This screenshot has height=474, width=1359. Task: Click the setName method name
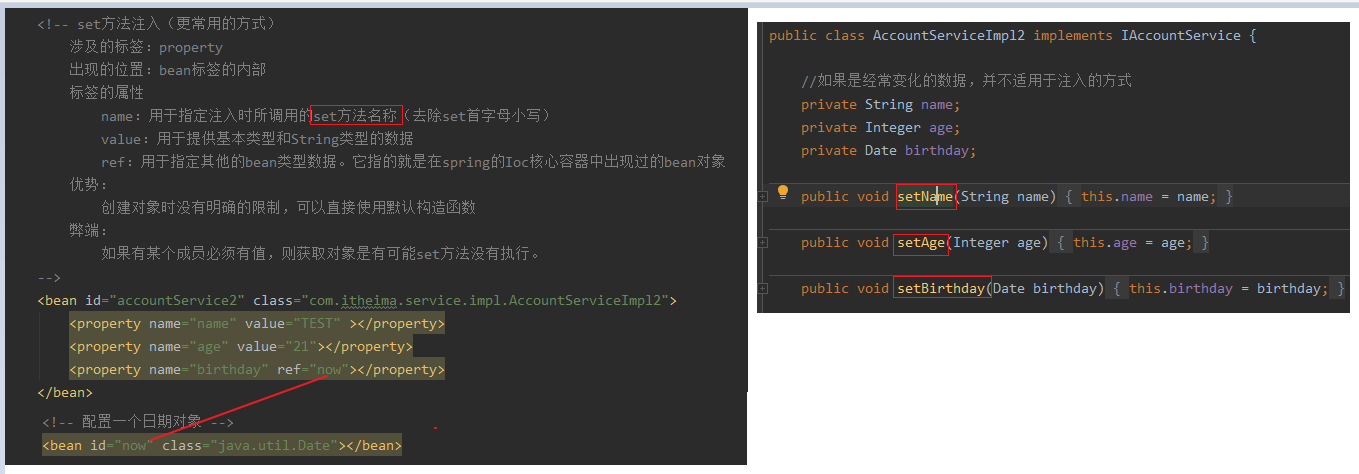click(x=925, y=197)
